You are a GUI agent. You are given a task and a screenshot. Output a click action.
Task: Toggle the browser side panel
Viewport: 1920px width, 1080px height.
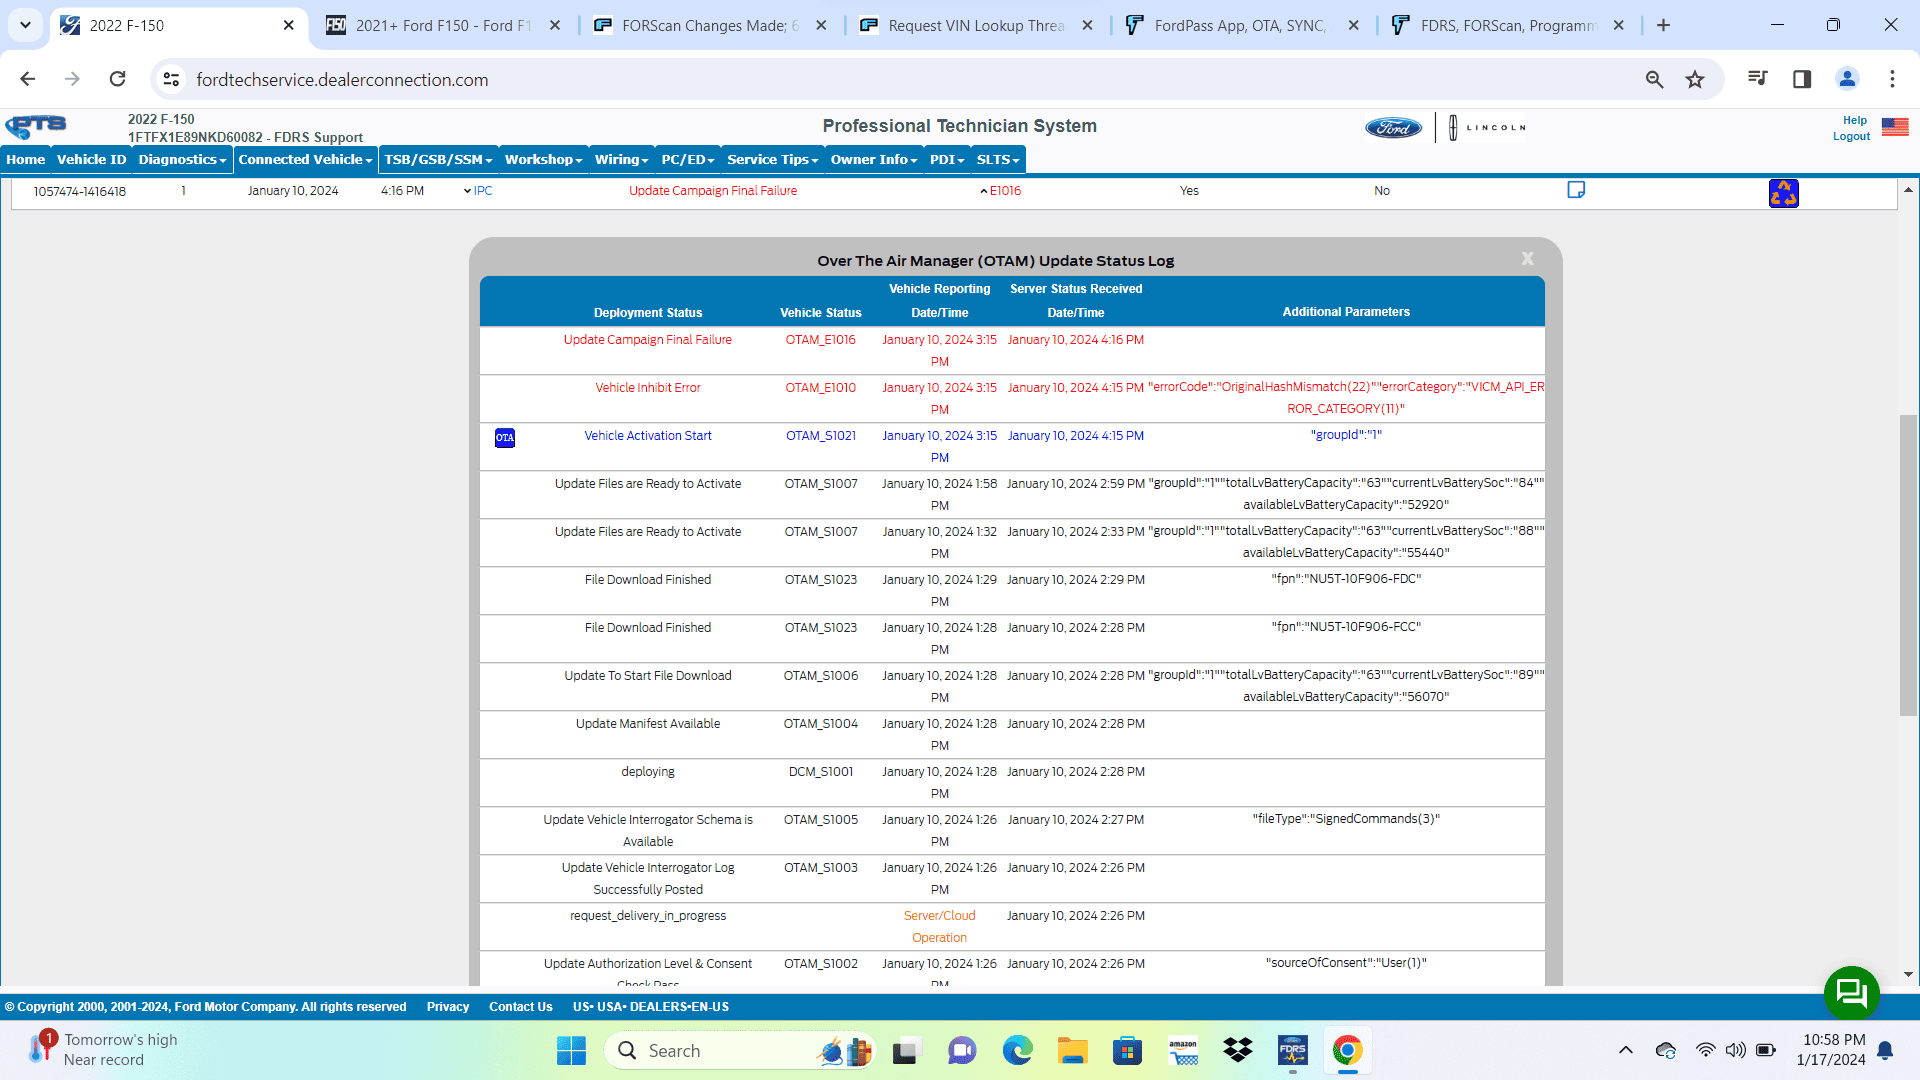point(1802,79)
